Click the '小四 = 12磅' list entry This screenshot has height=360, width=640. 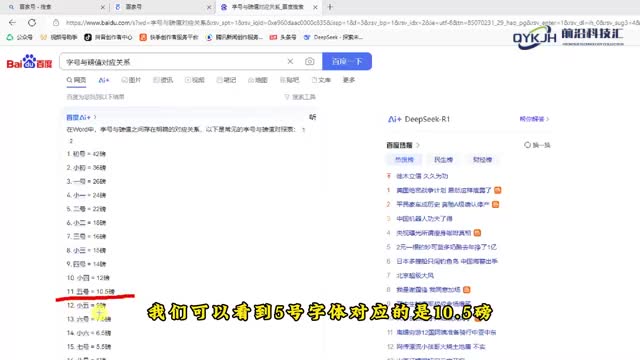(x=88, y=278)
